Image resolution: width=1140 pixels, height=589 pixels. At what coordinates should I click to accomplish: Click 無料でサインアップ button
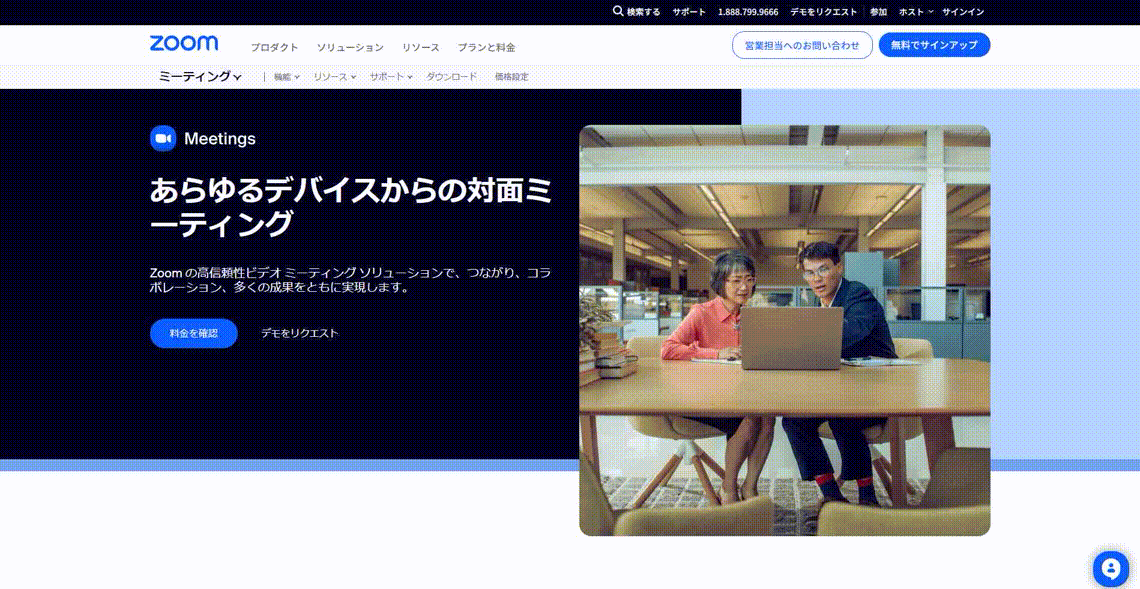[934, 45]
